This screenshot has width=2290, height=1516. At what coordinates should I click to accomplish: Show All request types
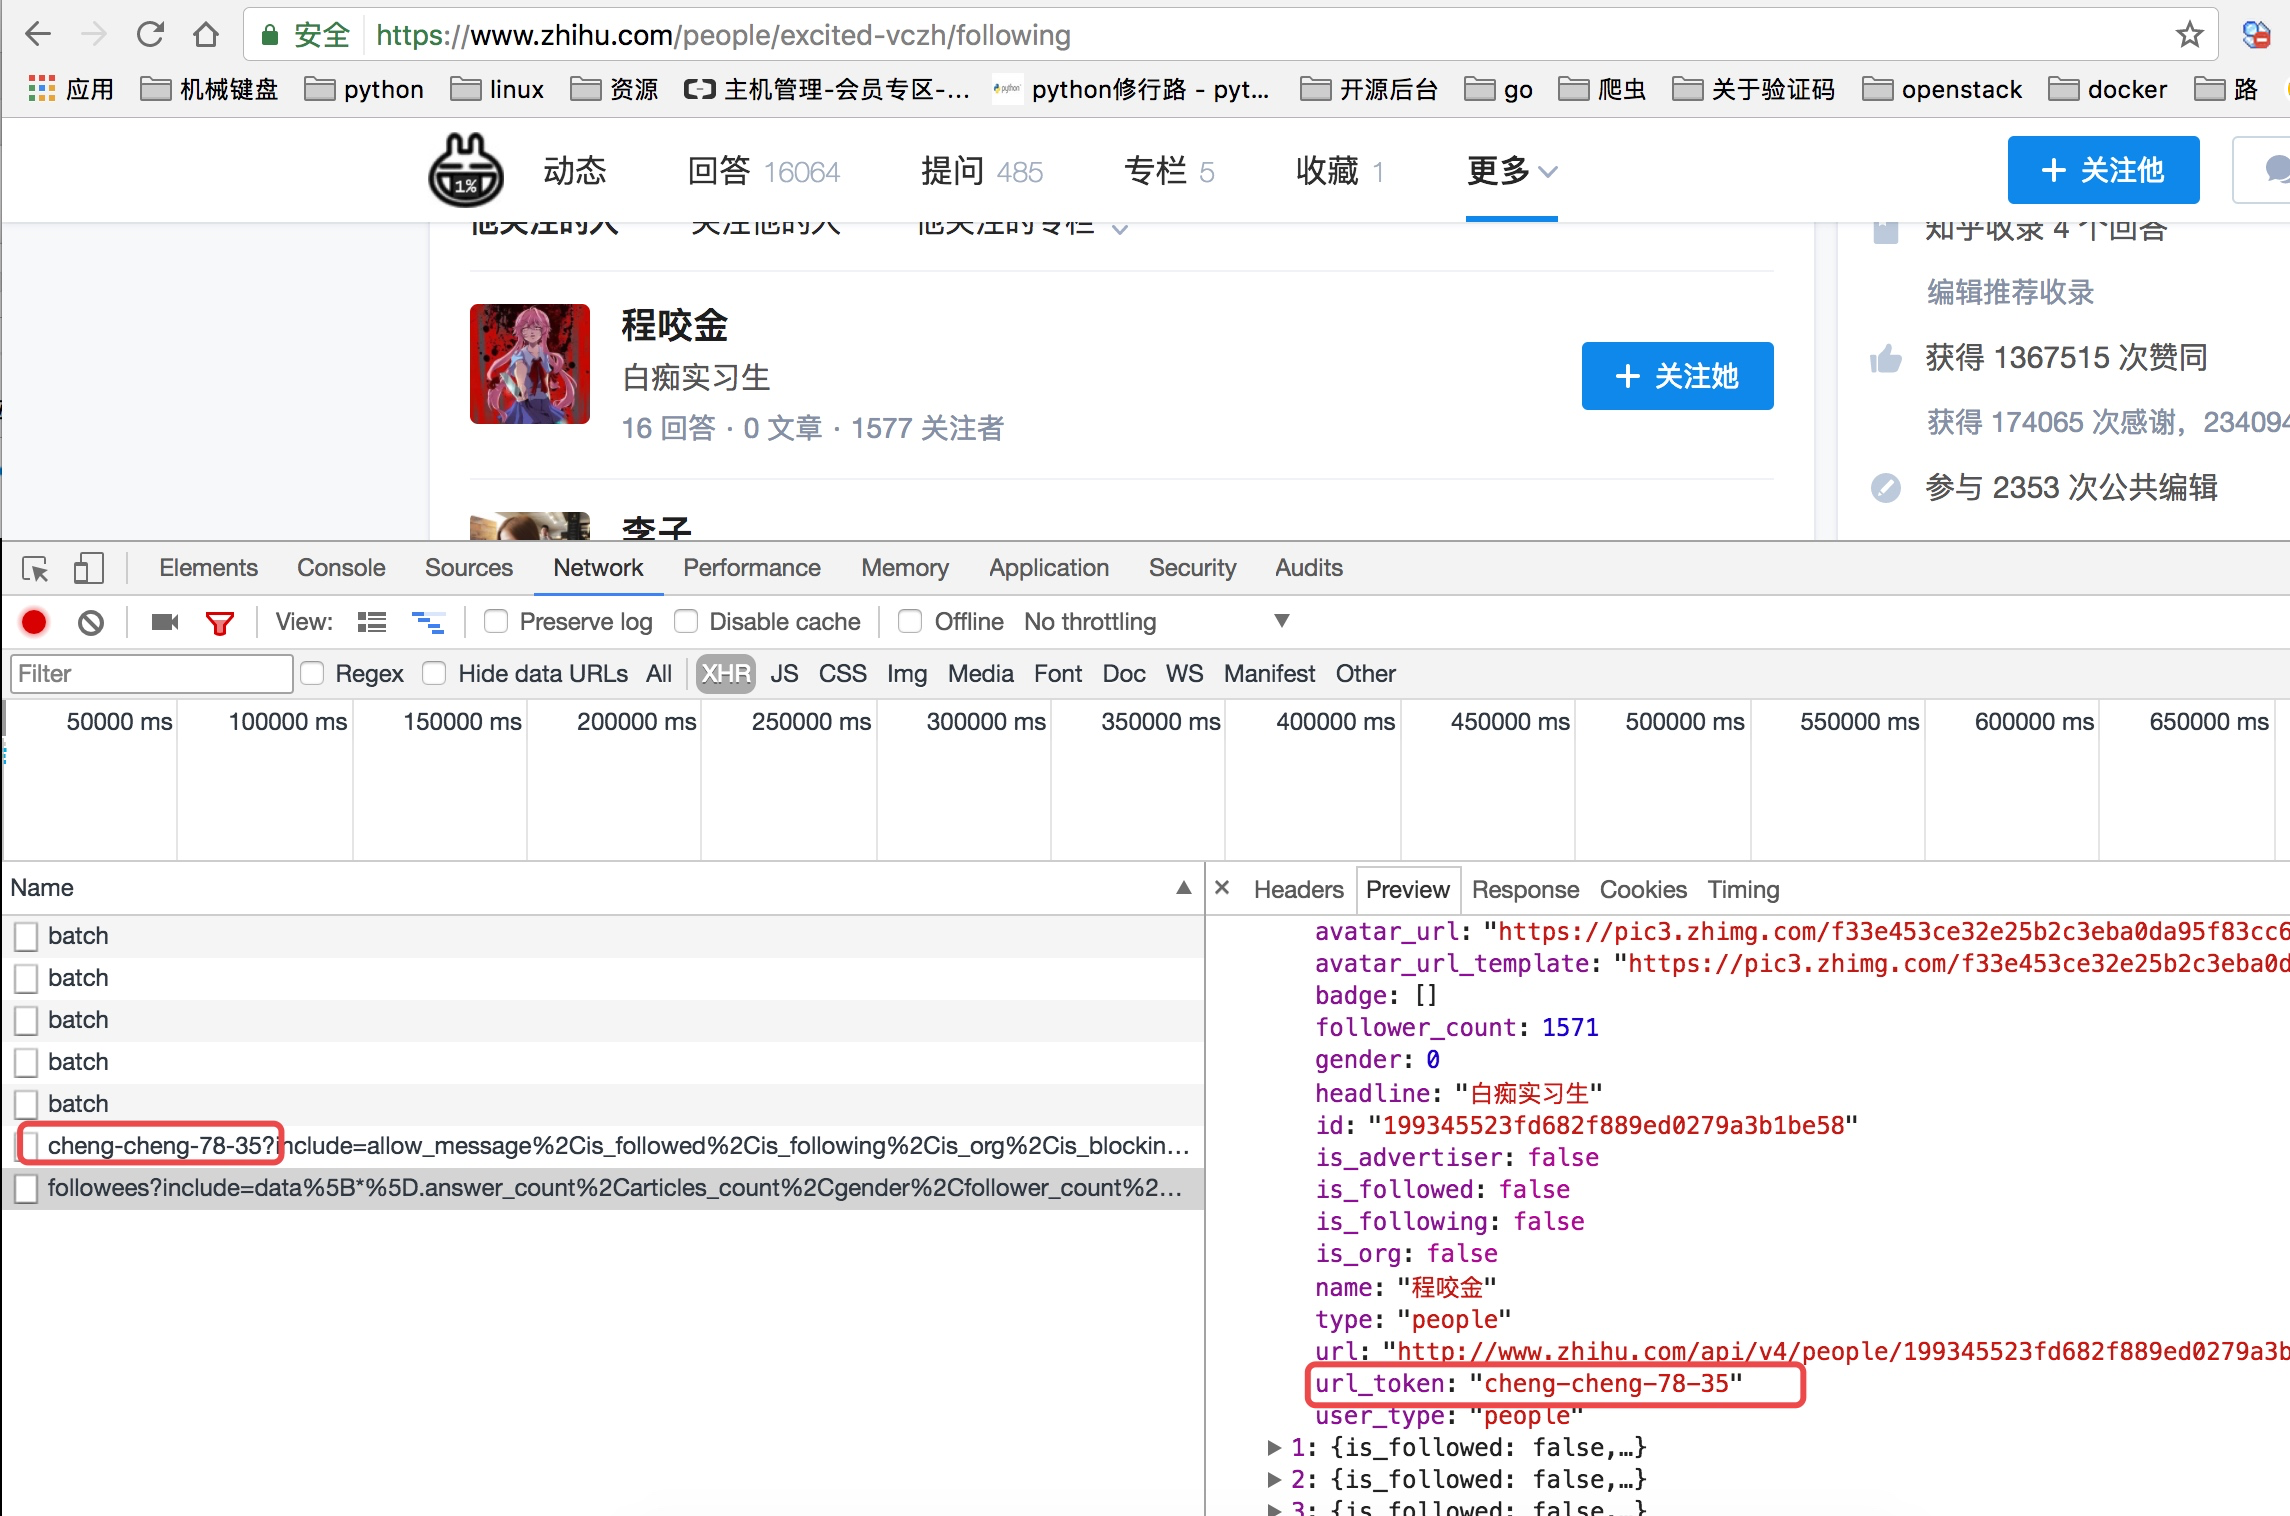point(659,673)
